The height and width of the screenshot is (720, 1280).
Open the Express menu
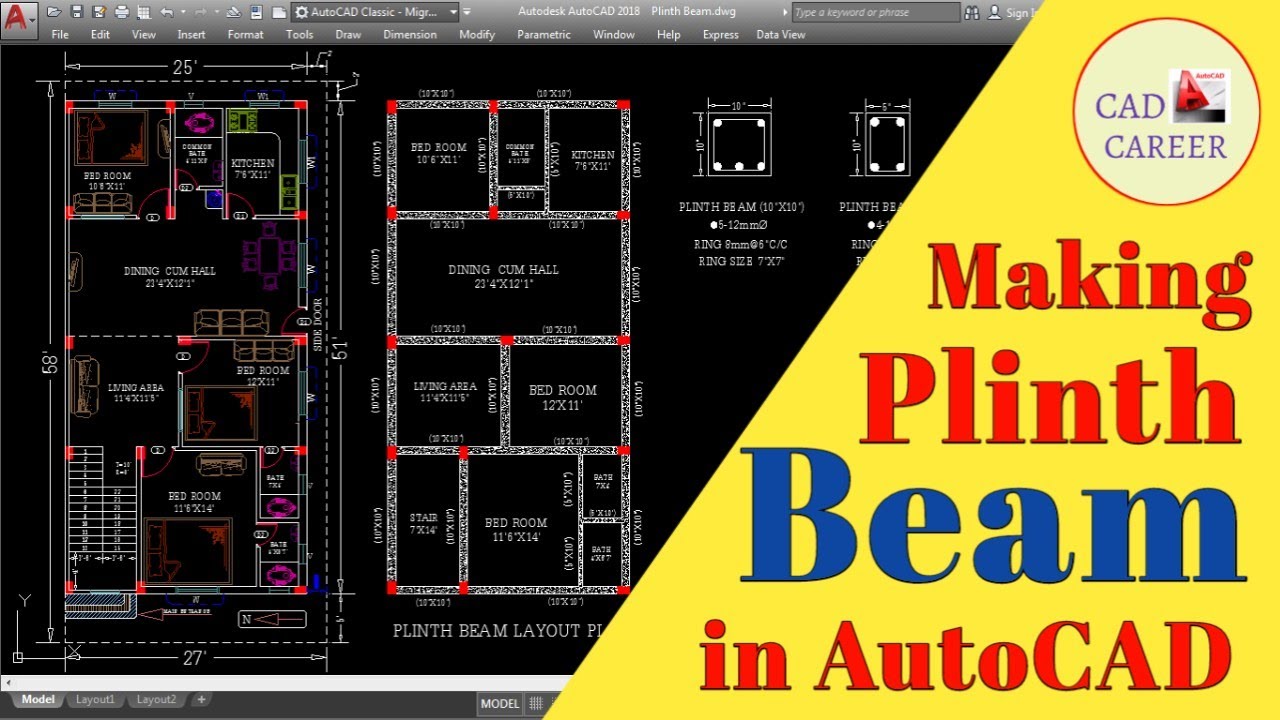[x=720, y=34]
